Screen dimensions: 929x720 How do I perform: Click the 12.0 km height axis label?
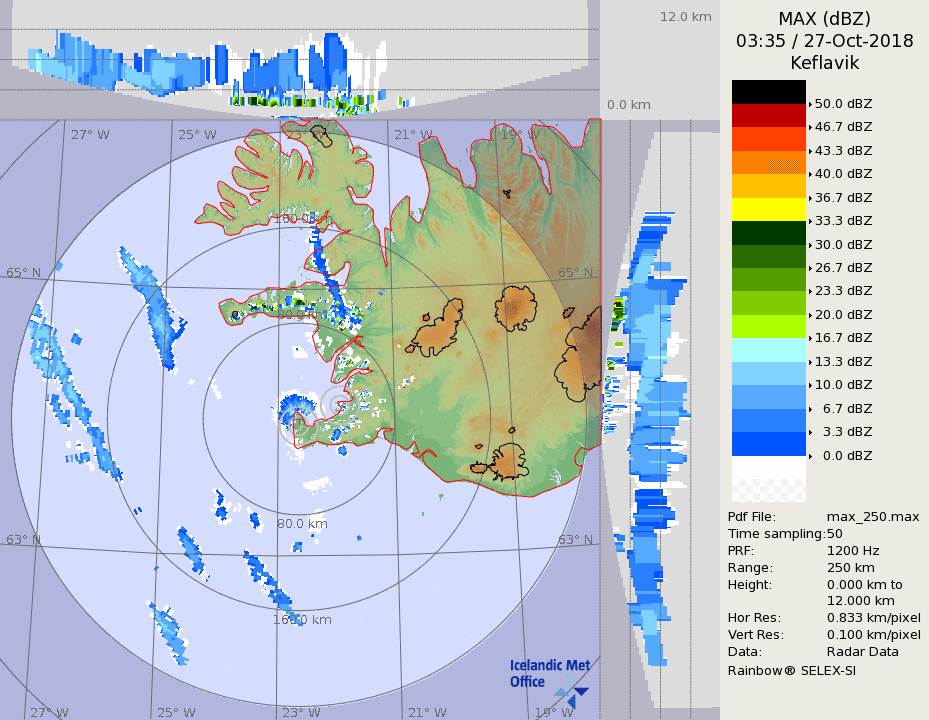click(x=685, y=16)
